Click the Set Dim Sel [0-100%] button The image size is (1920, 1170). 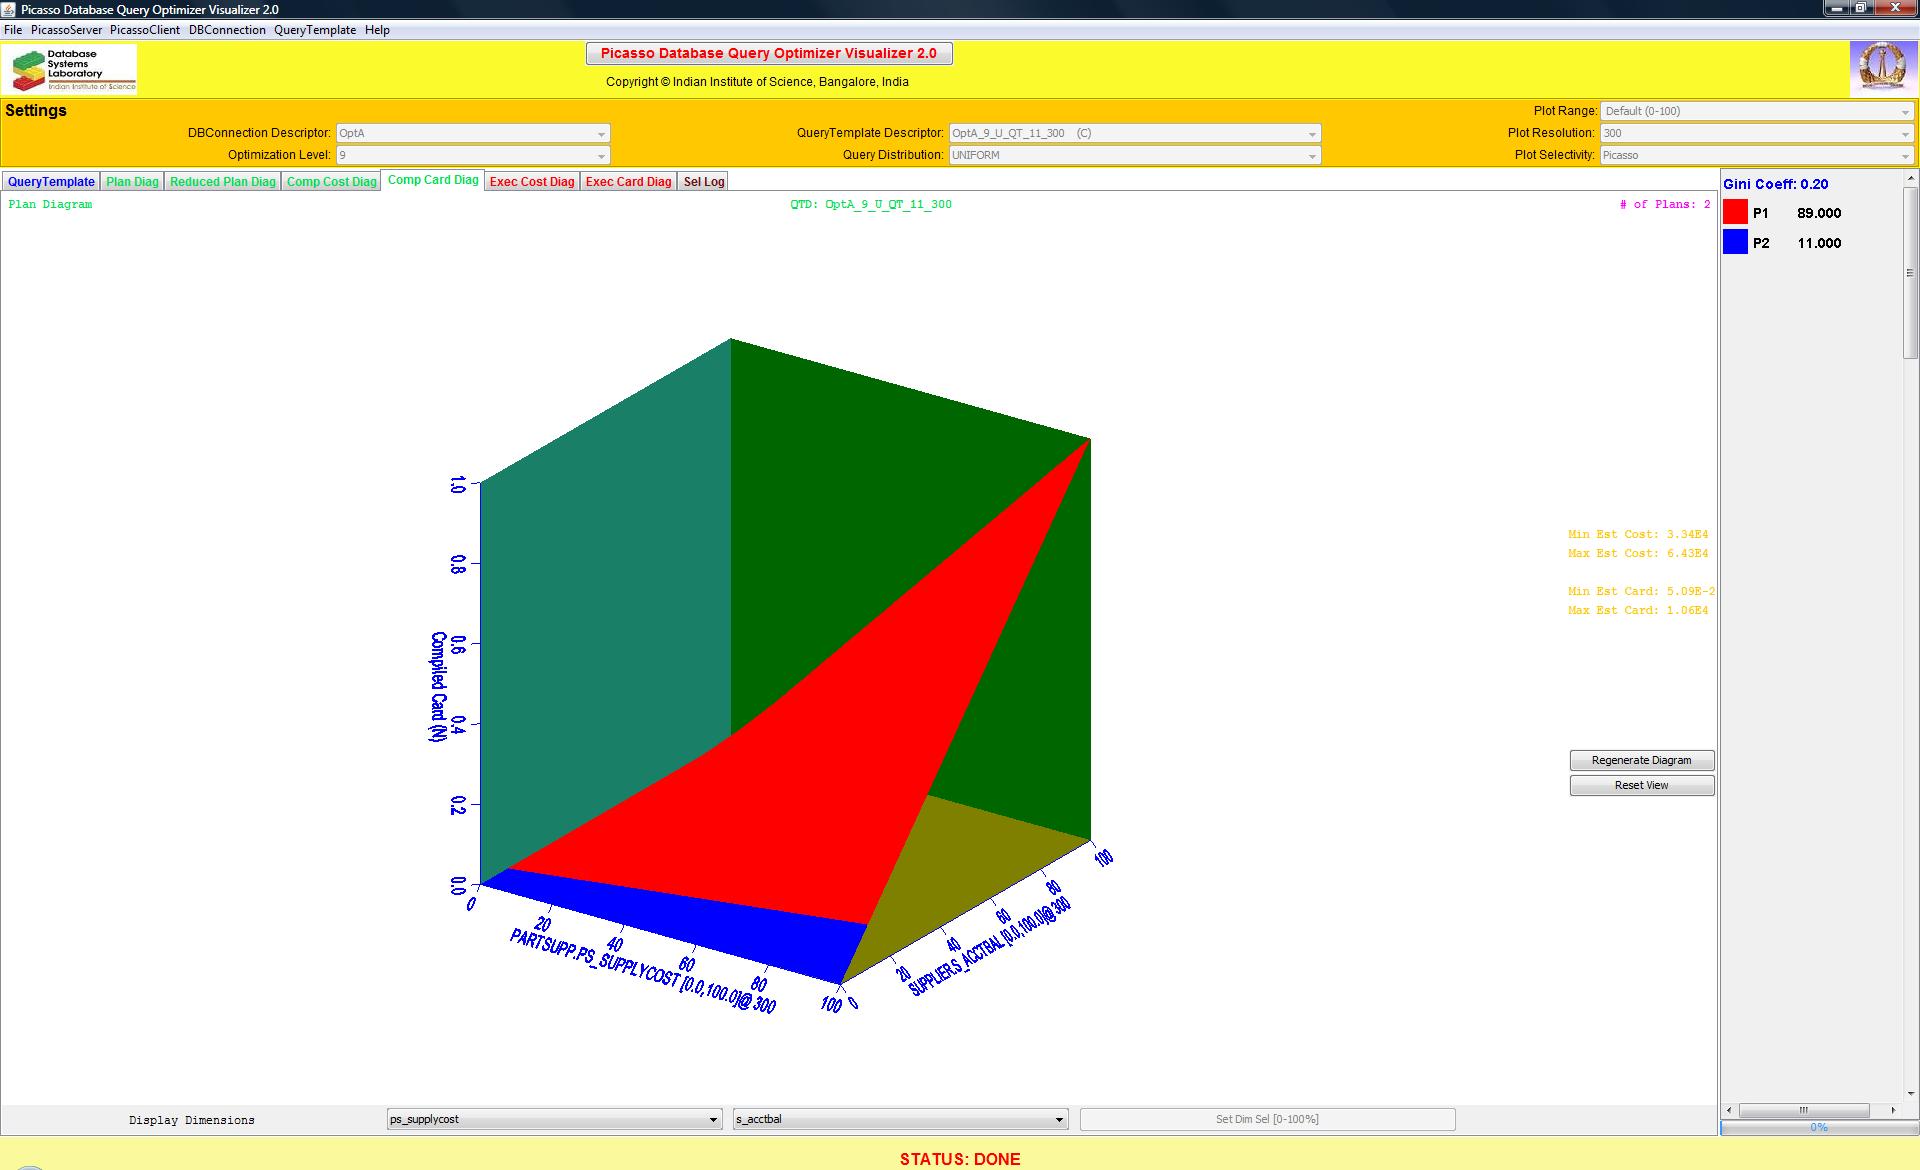(1267, 1119)
